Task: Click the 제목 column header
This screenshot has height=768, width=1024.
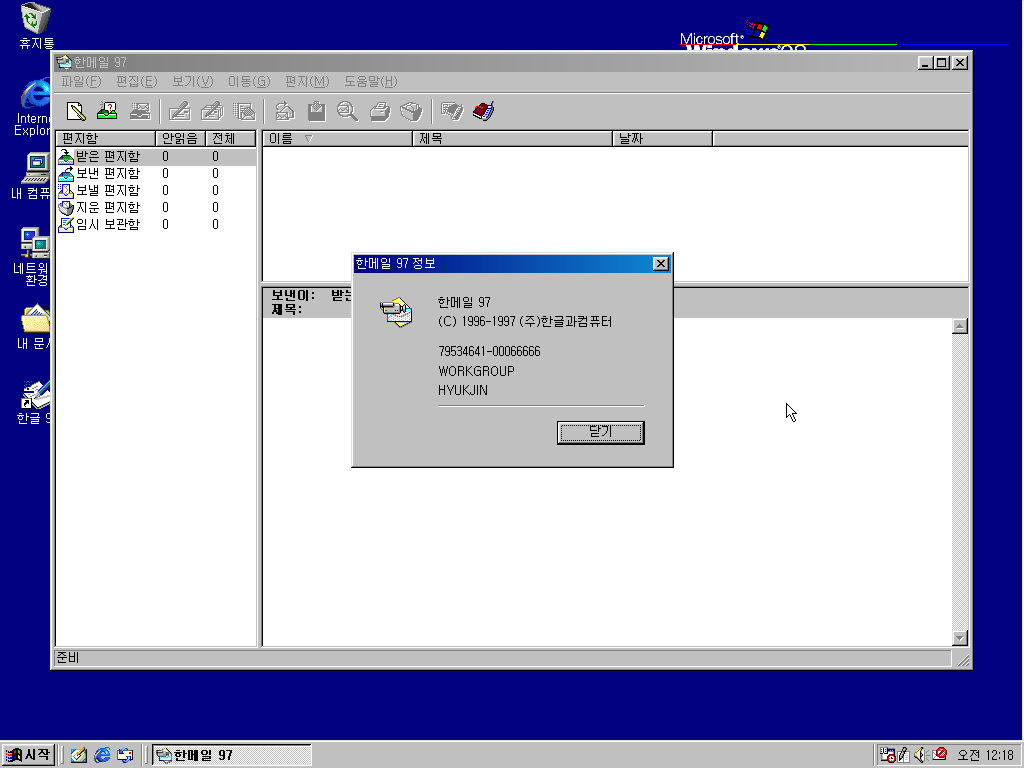Action: (x=513, y=138)
